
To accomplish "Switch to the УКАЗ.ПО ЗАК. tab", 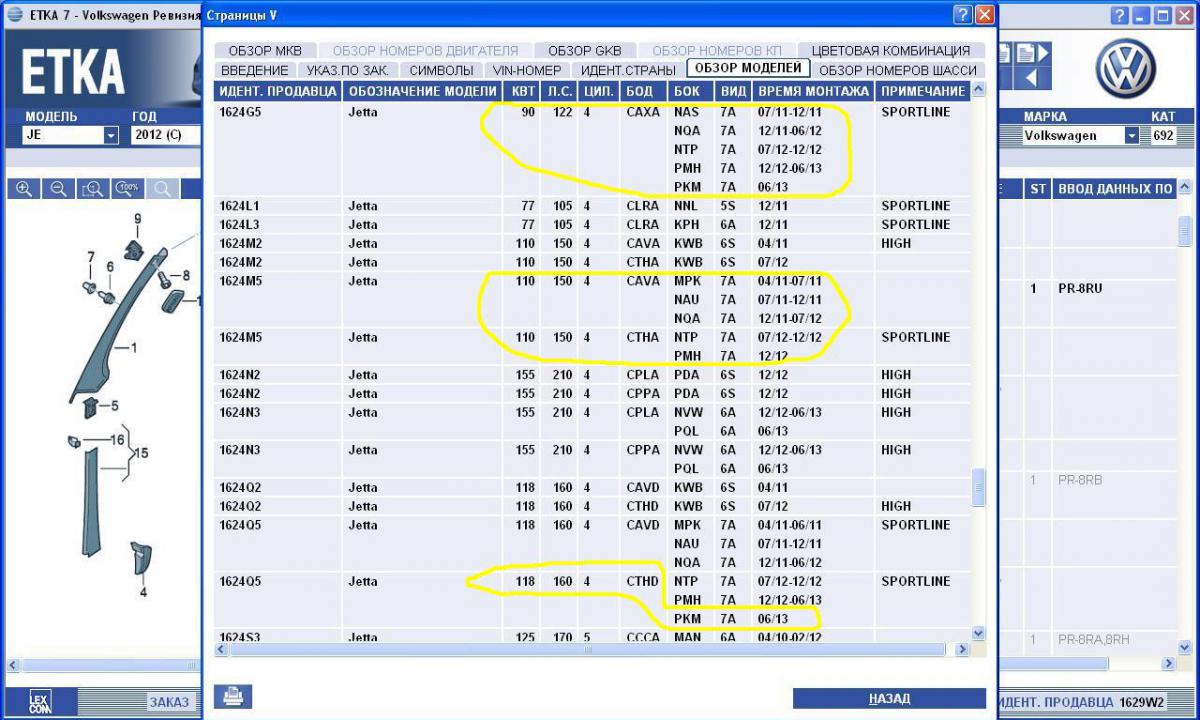I will coord(347,70).
